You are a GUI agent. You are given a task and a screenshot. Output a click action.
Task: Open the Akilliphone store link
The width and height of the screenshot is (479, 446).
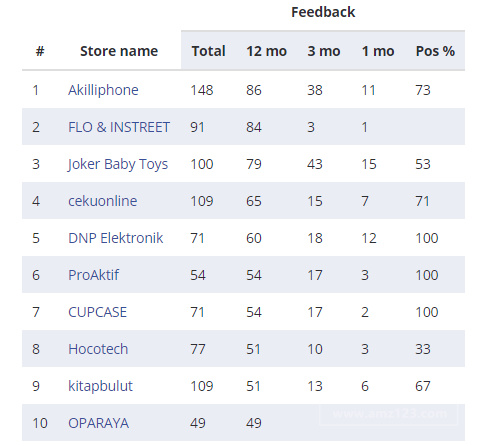click(x=103, y=90)
